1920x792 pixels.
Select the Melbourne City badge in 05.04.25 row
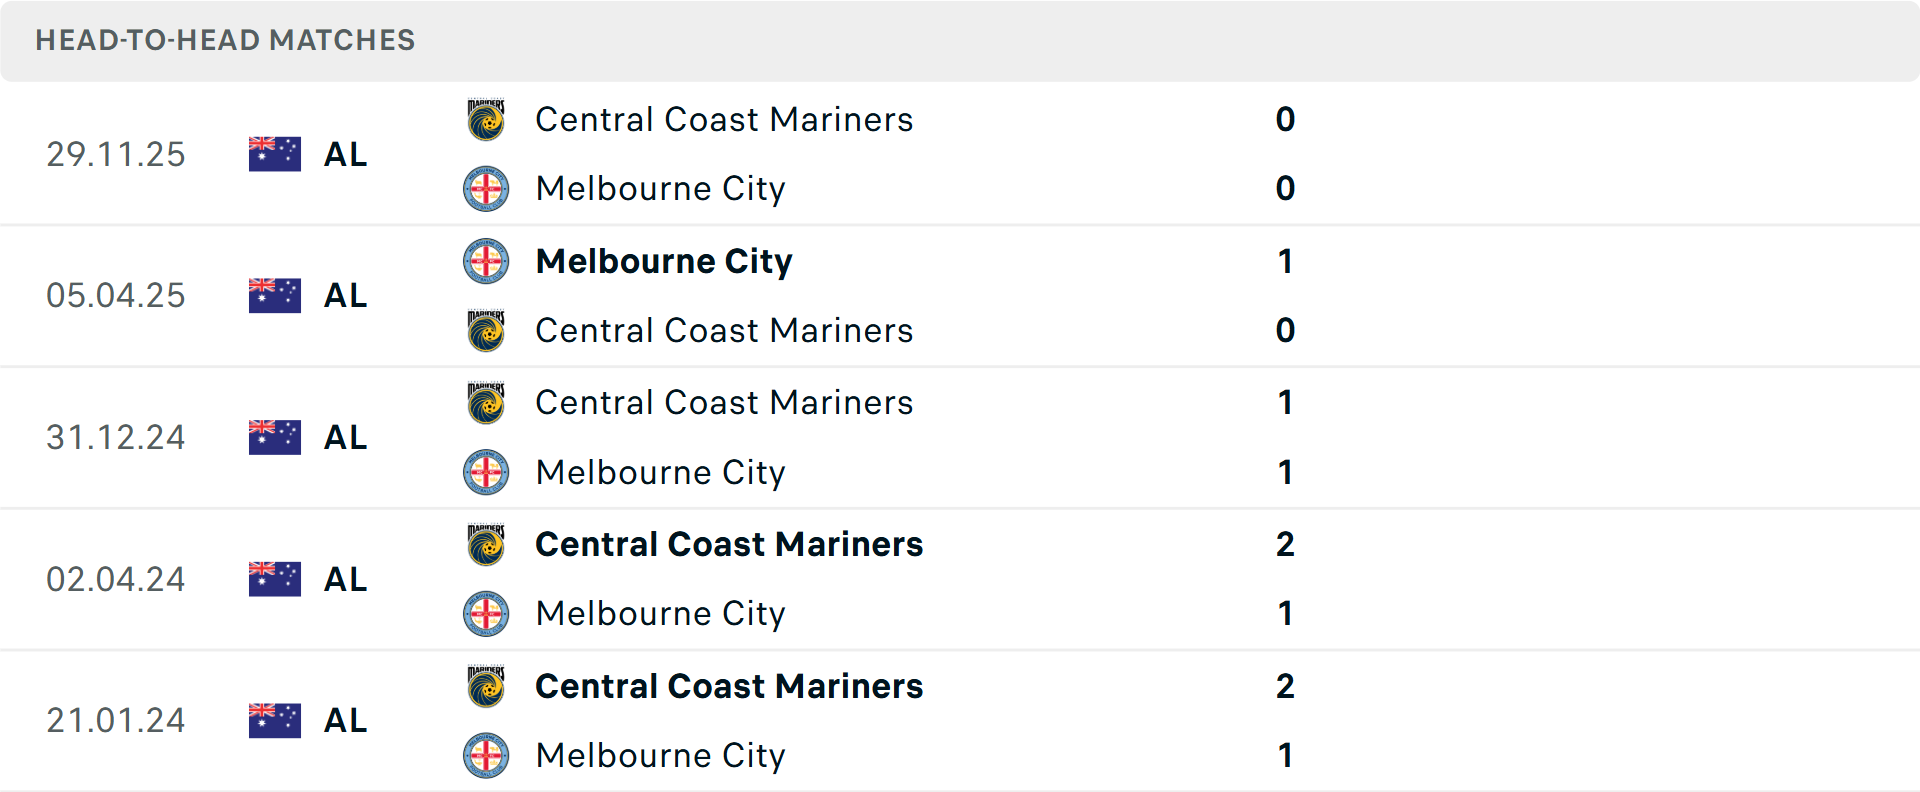(x=486, y=261)
